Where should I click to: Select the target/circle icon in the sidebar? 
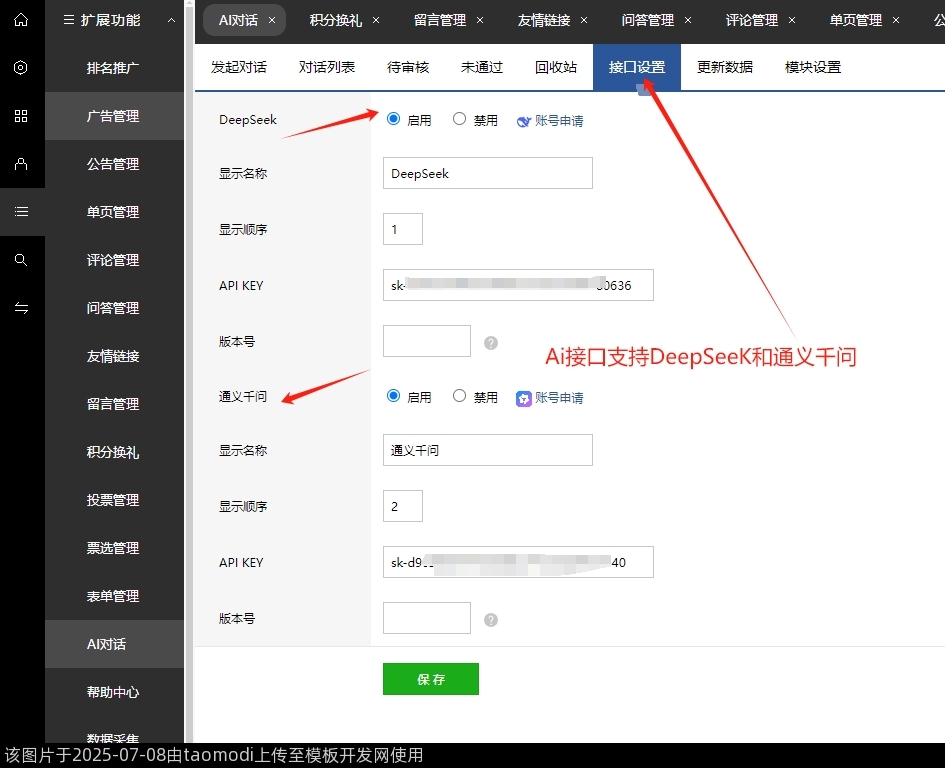[x=22, y=67]
